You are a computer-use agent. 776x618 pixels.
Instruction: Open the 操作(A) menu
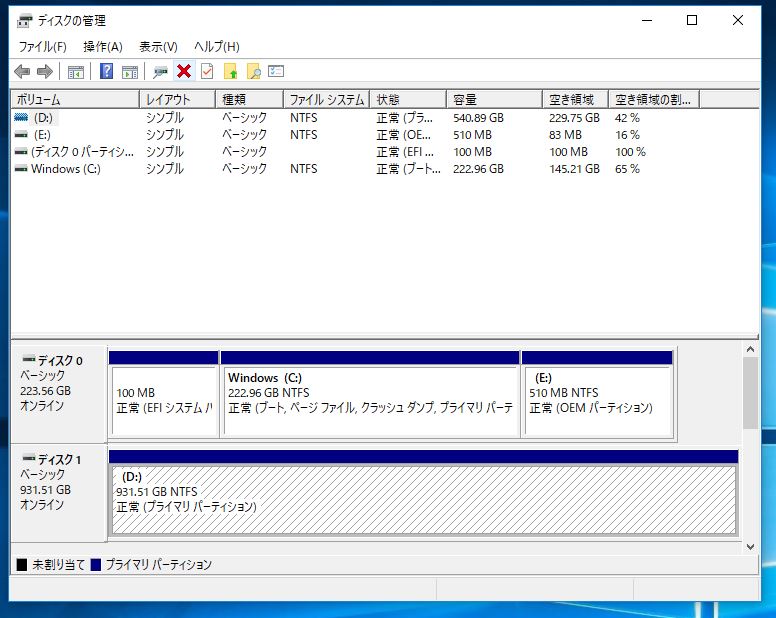tap(102, 46)
